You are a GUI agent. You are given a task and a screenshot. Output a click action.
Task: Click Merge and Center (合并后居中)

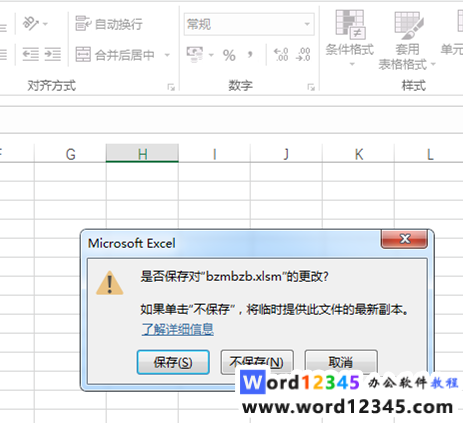tap(115, 55)
